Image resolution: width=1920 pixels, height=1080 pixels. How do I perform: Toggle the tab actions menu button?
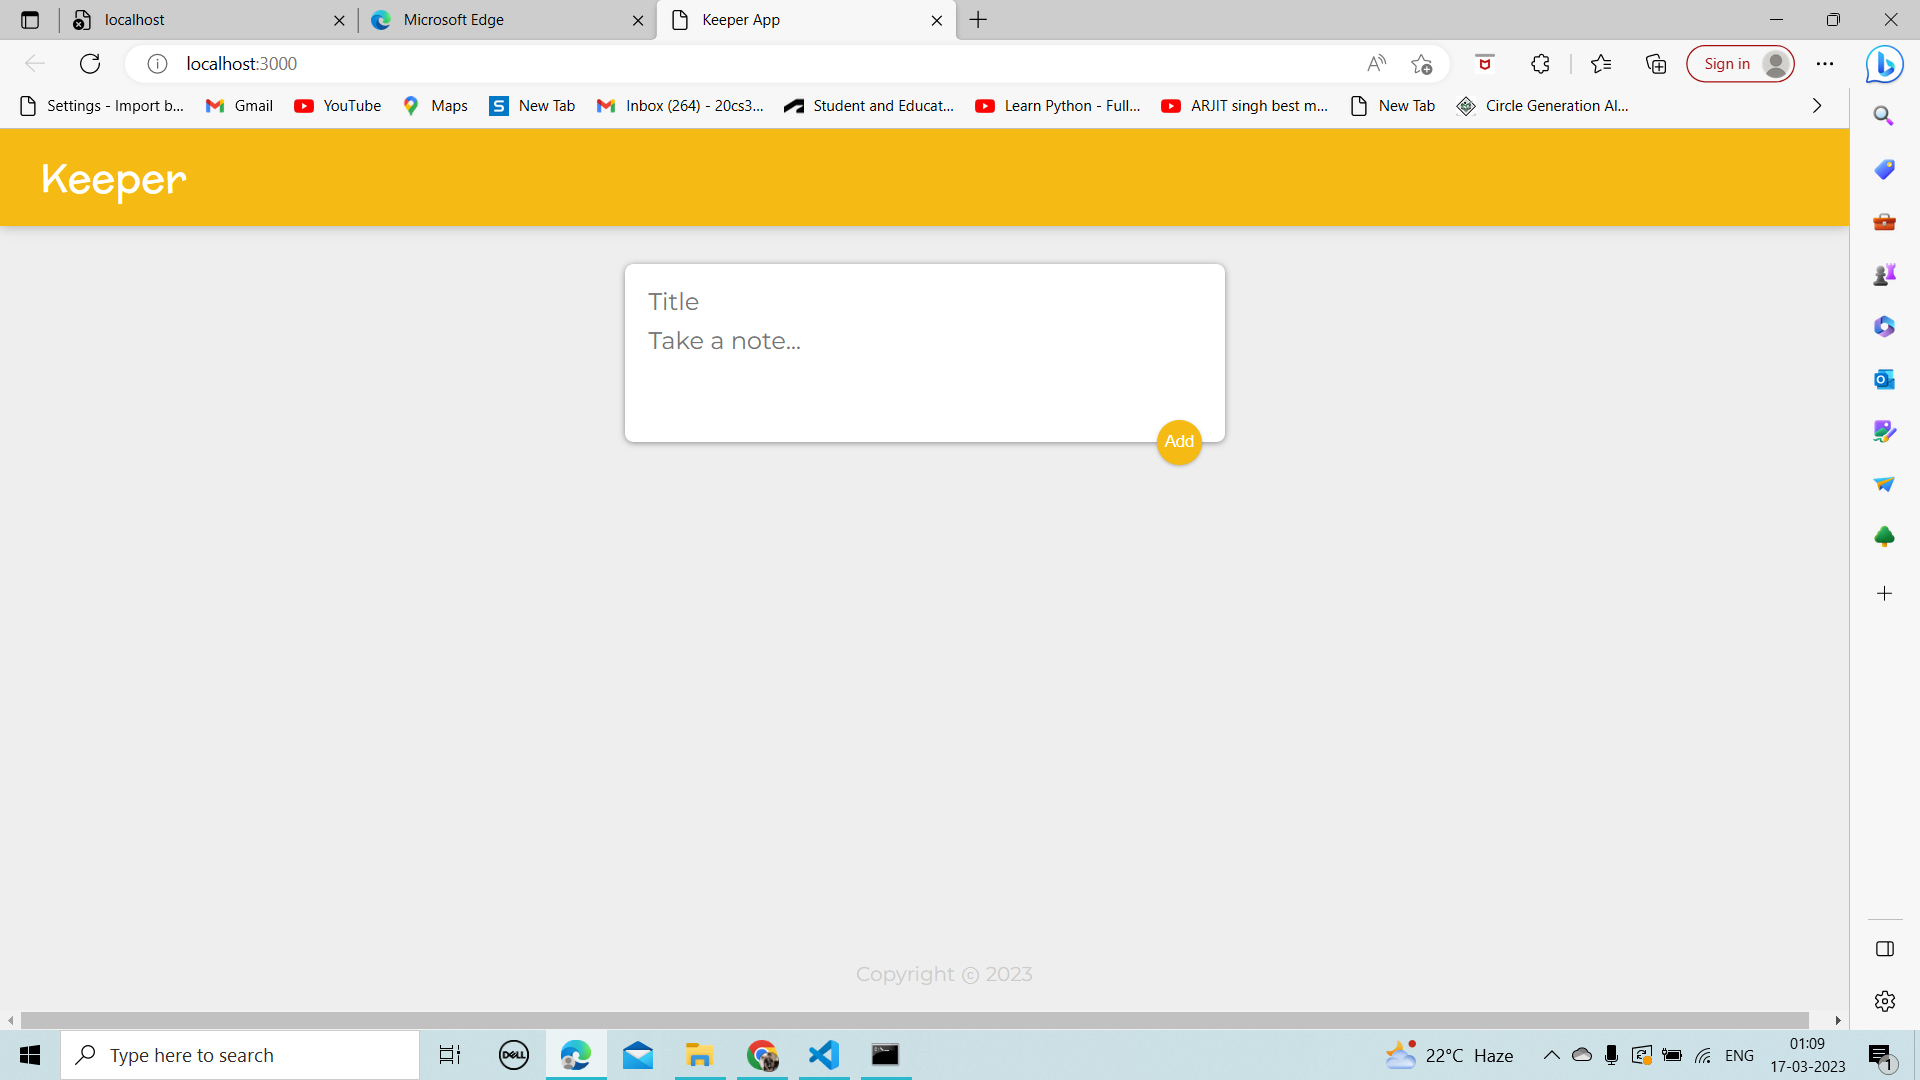coord(30,20)
